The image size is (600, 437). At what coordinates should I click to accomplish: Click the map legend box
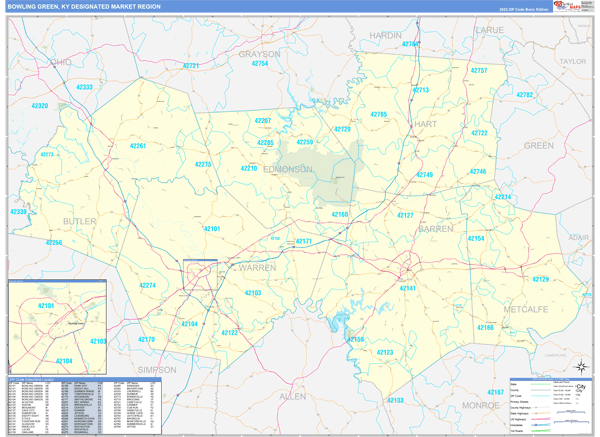550,406
